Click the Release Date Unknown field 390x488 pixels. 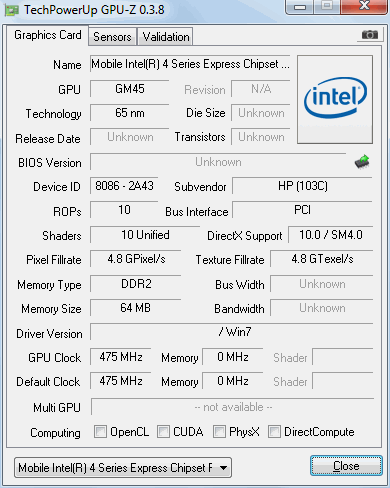(x=130, y=137)
